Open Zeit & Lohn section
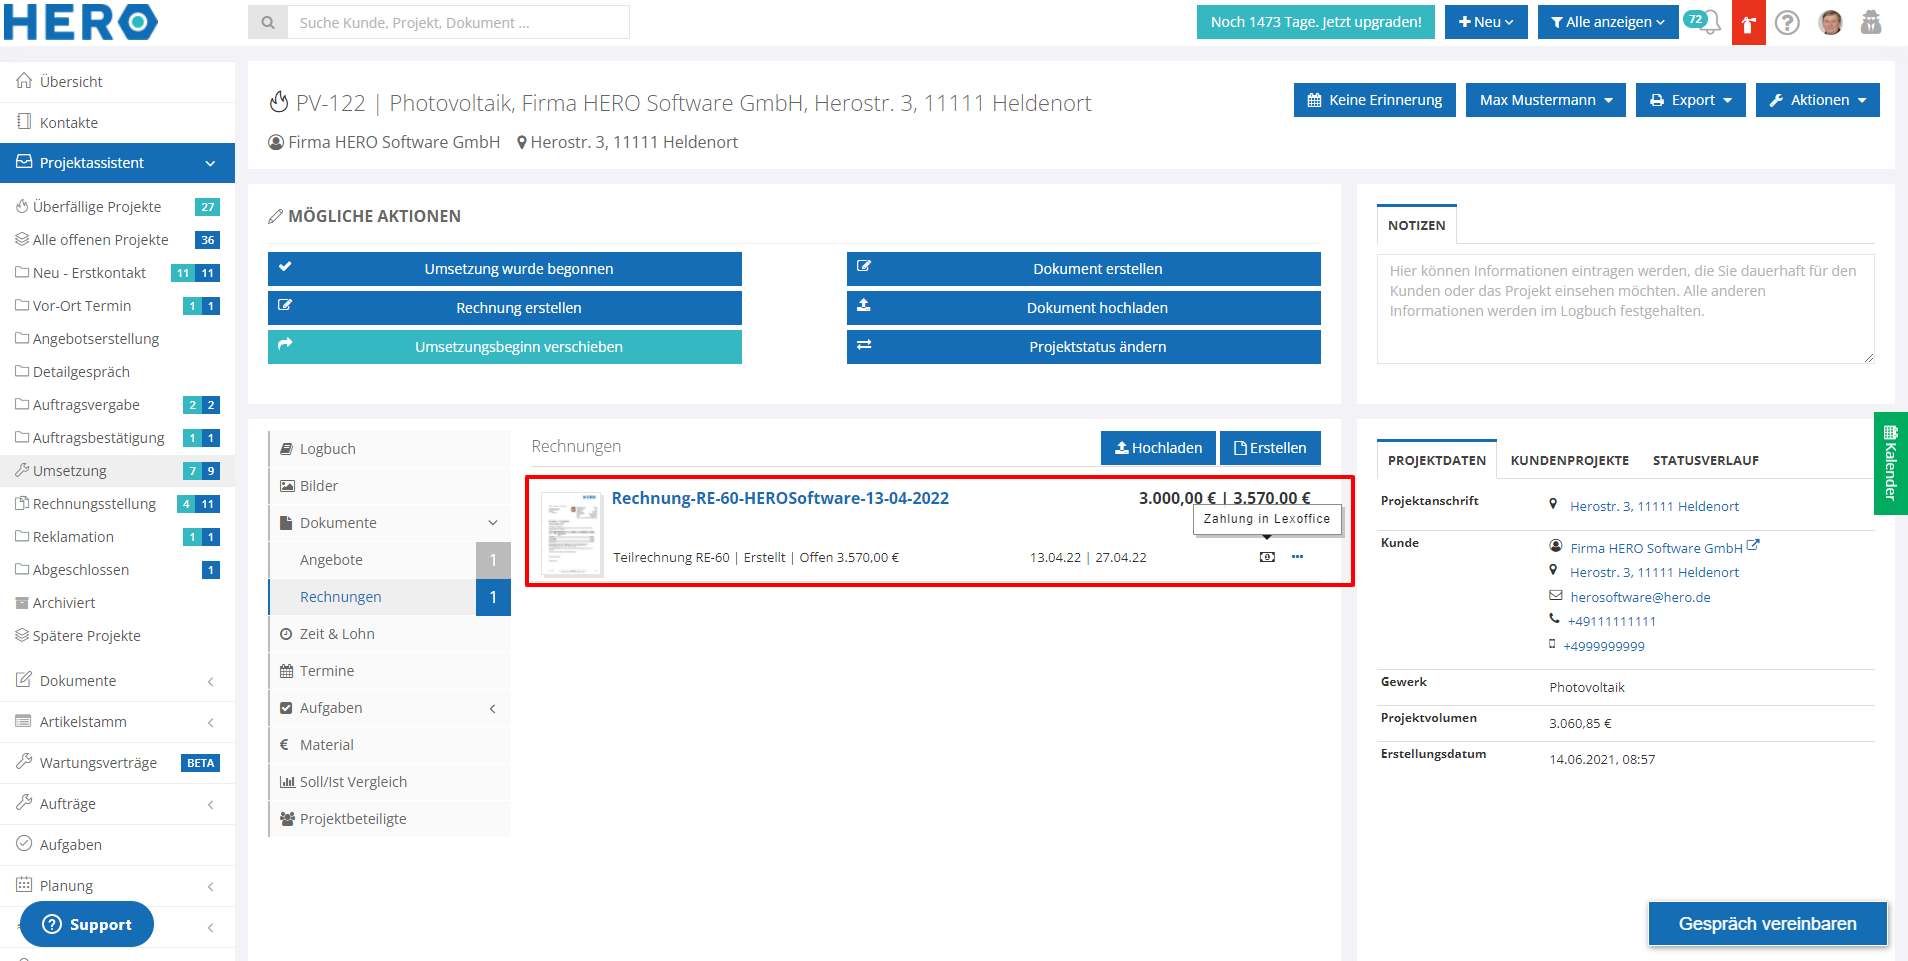1908x961 pixels. coord(390,634)
